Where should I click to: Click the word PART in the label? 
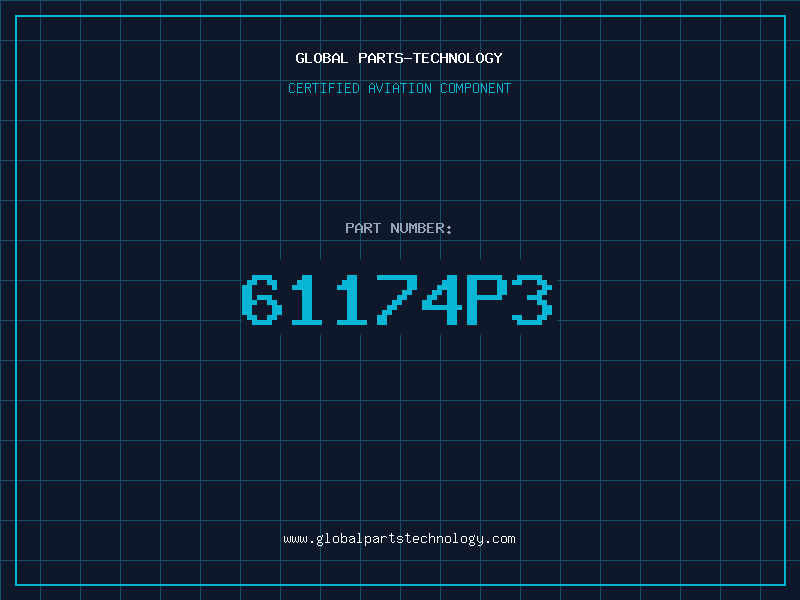point(363,228)
